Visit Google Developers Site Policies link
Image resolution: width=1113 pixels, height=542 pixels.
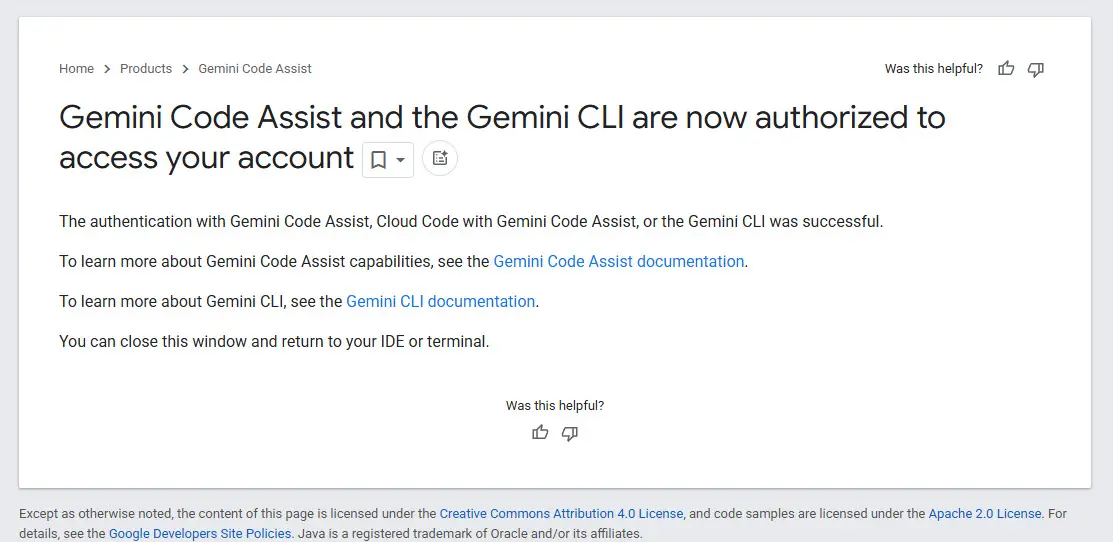pyautogui.click(x=200, y=534)
